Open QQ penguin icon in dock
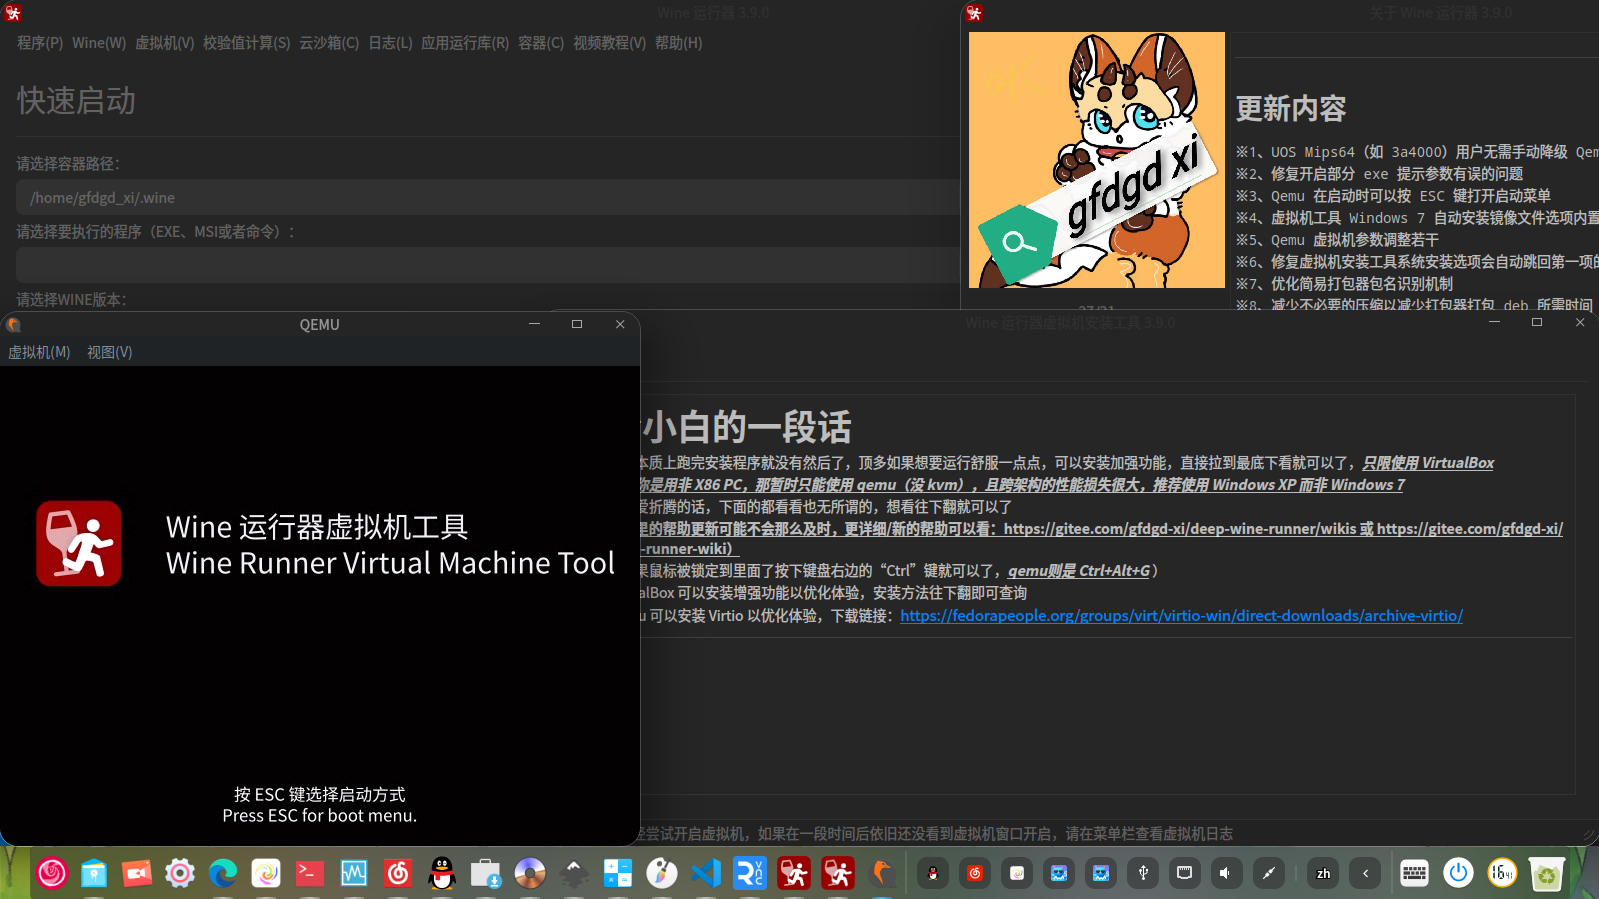The image size is (1599, 899). tap(442, 873)
